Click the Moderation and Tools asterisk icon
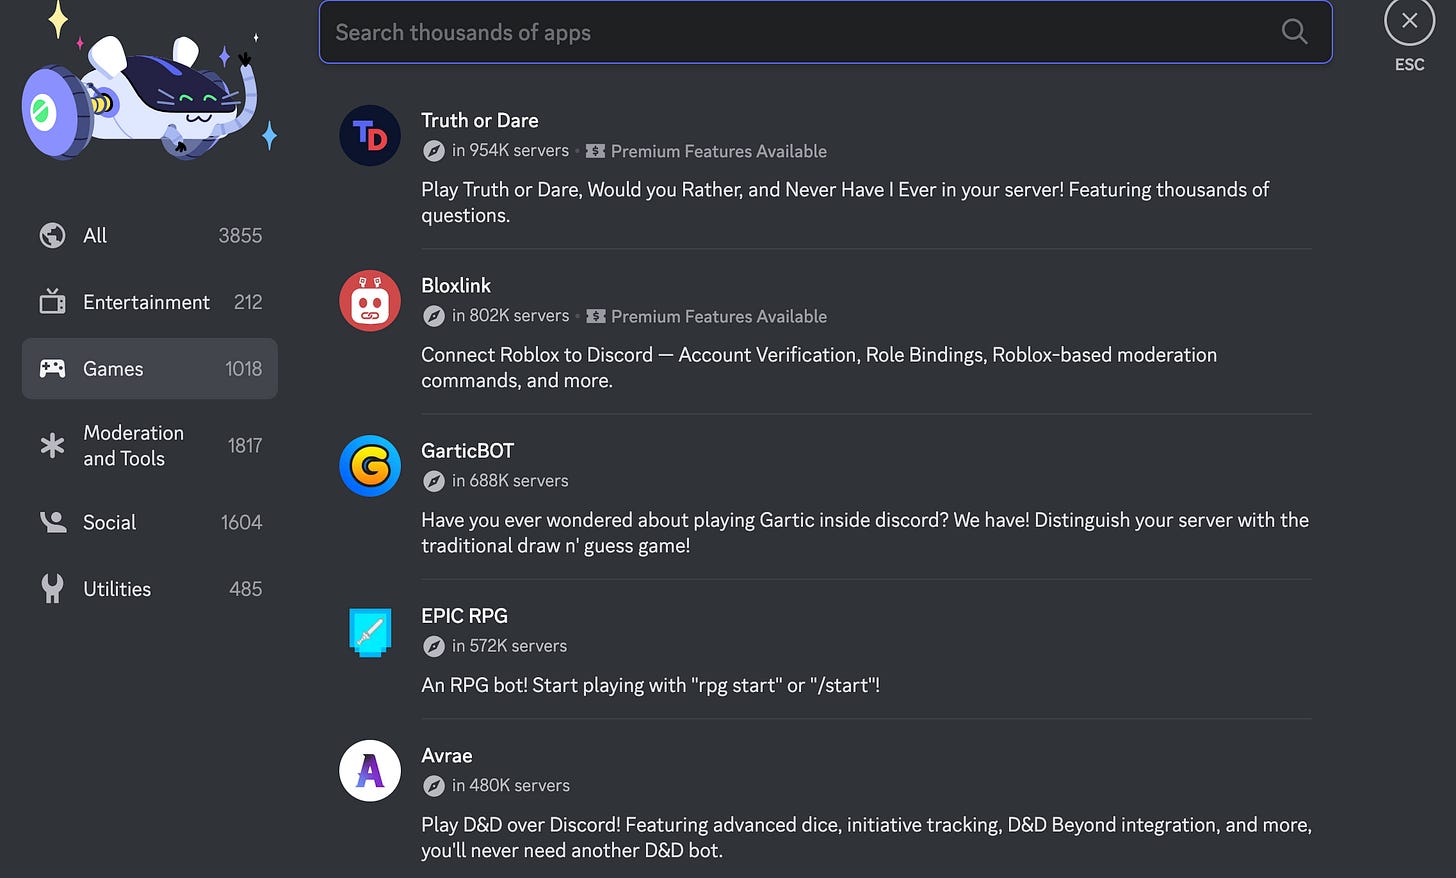 (52, 445)
